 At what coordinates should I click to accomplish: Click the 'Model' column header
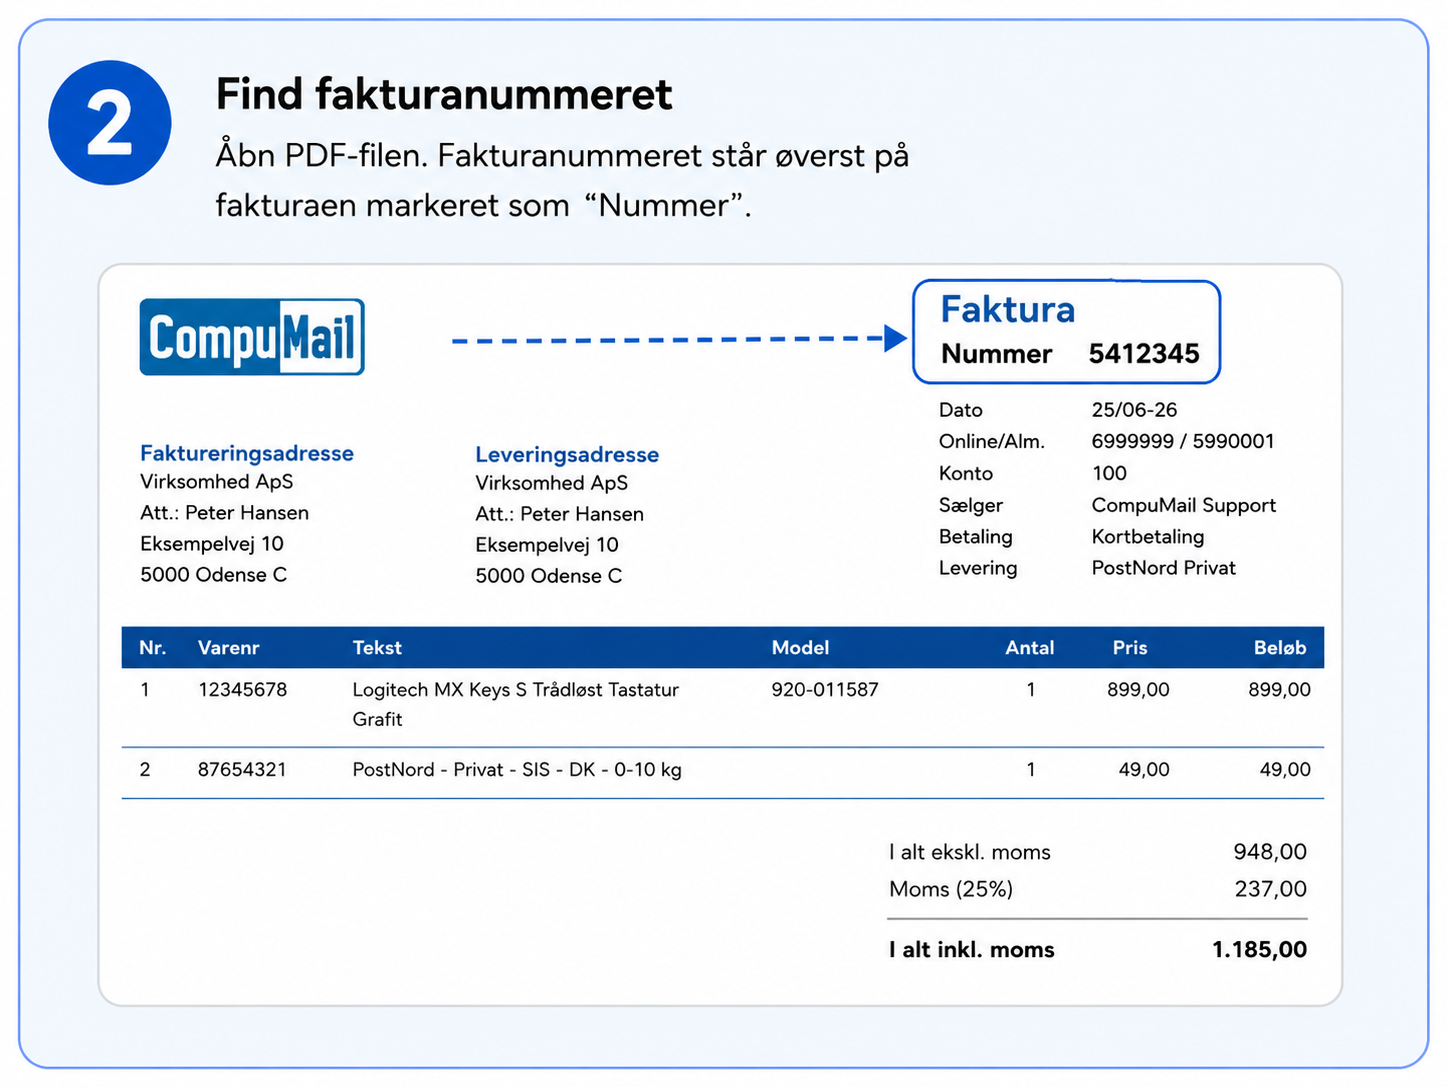click(800, 648)
